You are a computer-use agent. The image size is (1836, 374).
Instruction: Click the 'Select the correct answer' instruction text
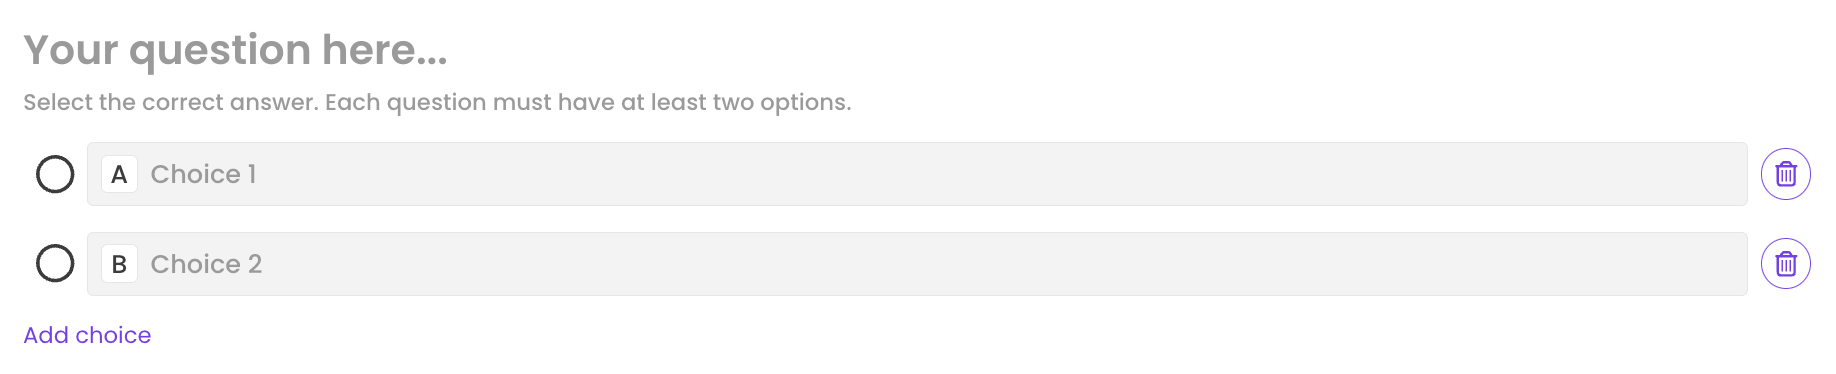pyautogui.click(x=437, y=102)
